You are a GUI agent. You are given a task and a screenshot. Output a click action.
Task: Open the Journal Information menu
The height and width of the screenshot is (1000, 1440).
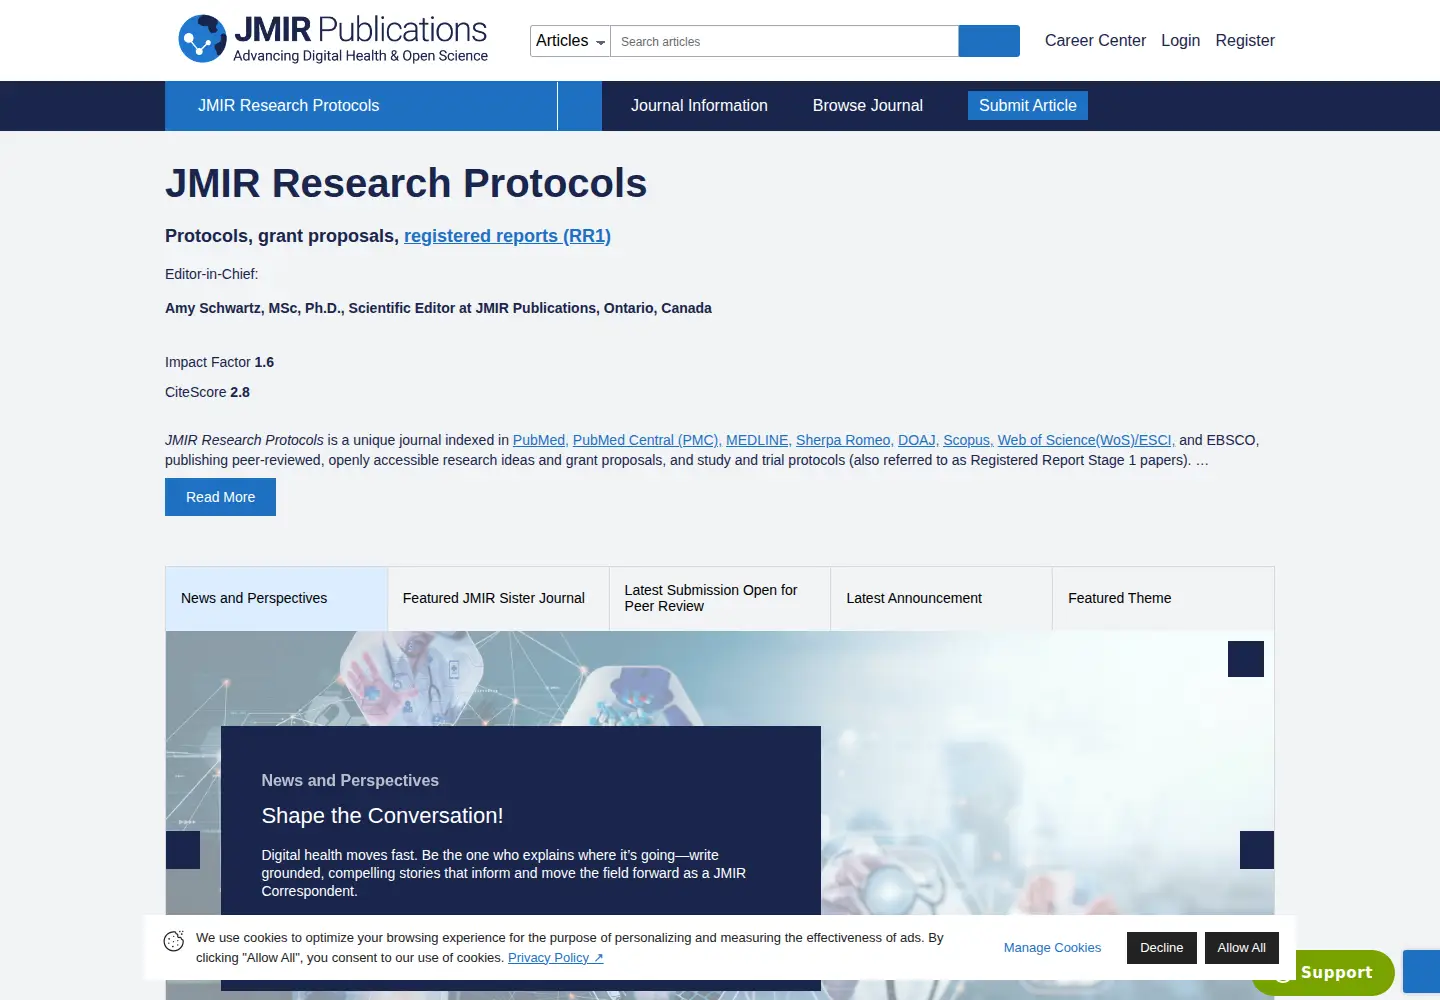699,106
